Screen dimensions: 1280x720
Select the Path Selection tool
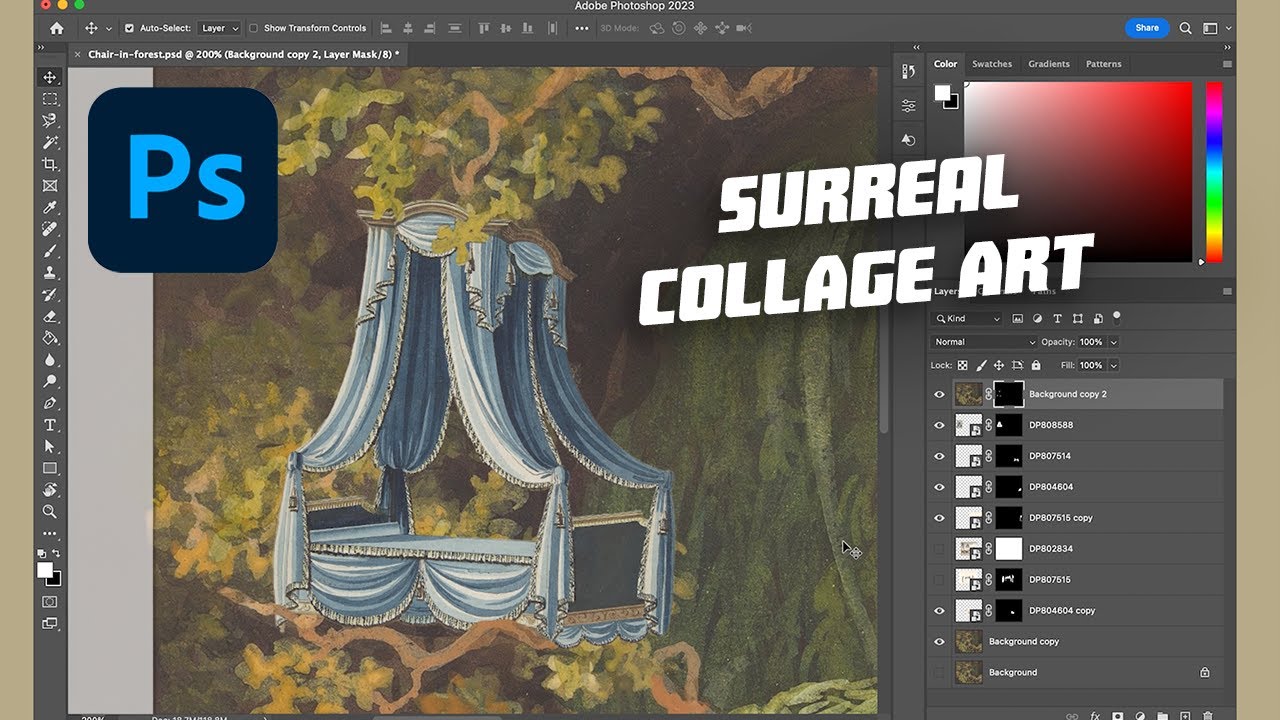tap(50, 446)
